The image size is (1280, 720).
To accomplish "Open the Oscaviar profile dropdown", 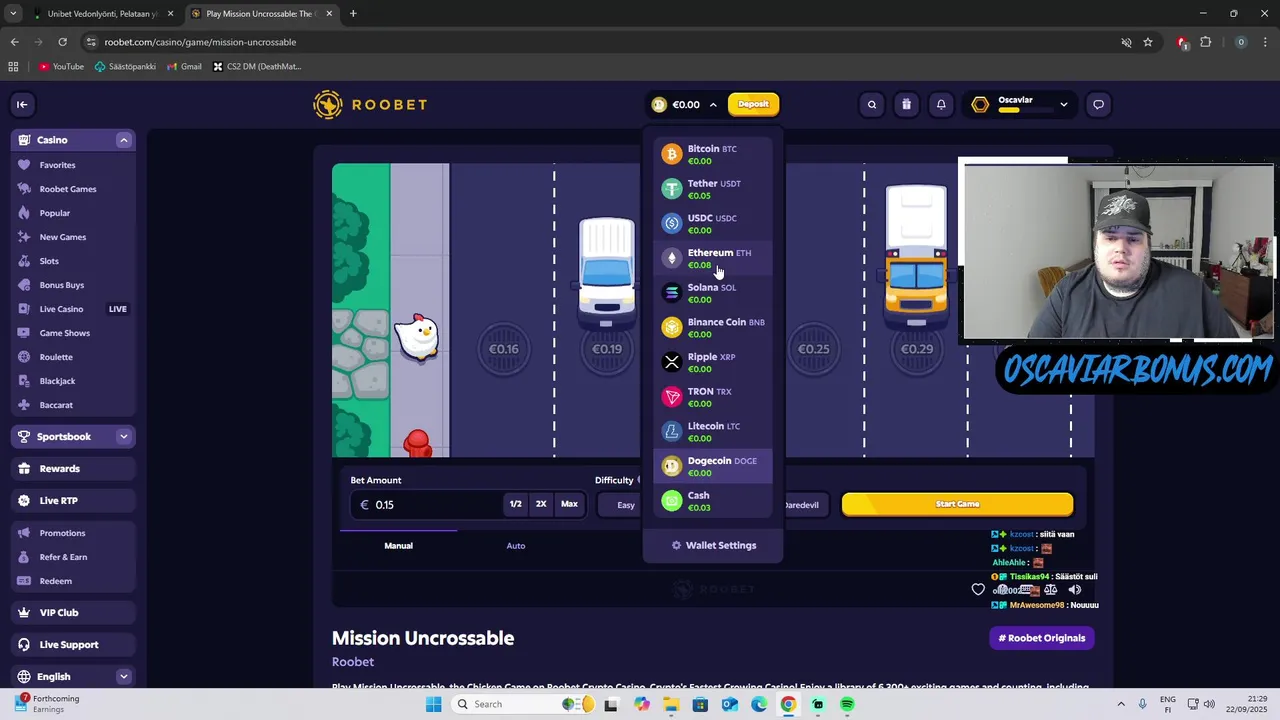I will pos(1020,104).
